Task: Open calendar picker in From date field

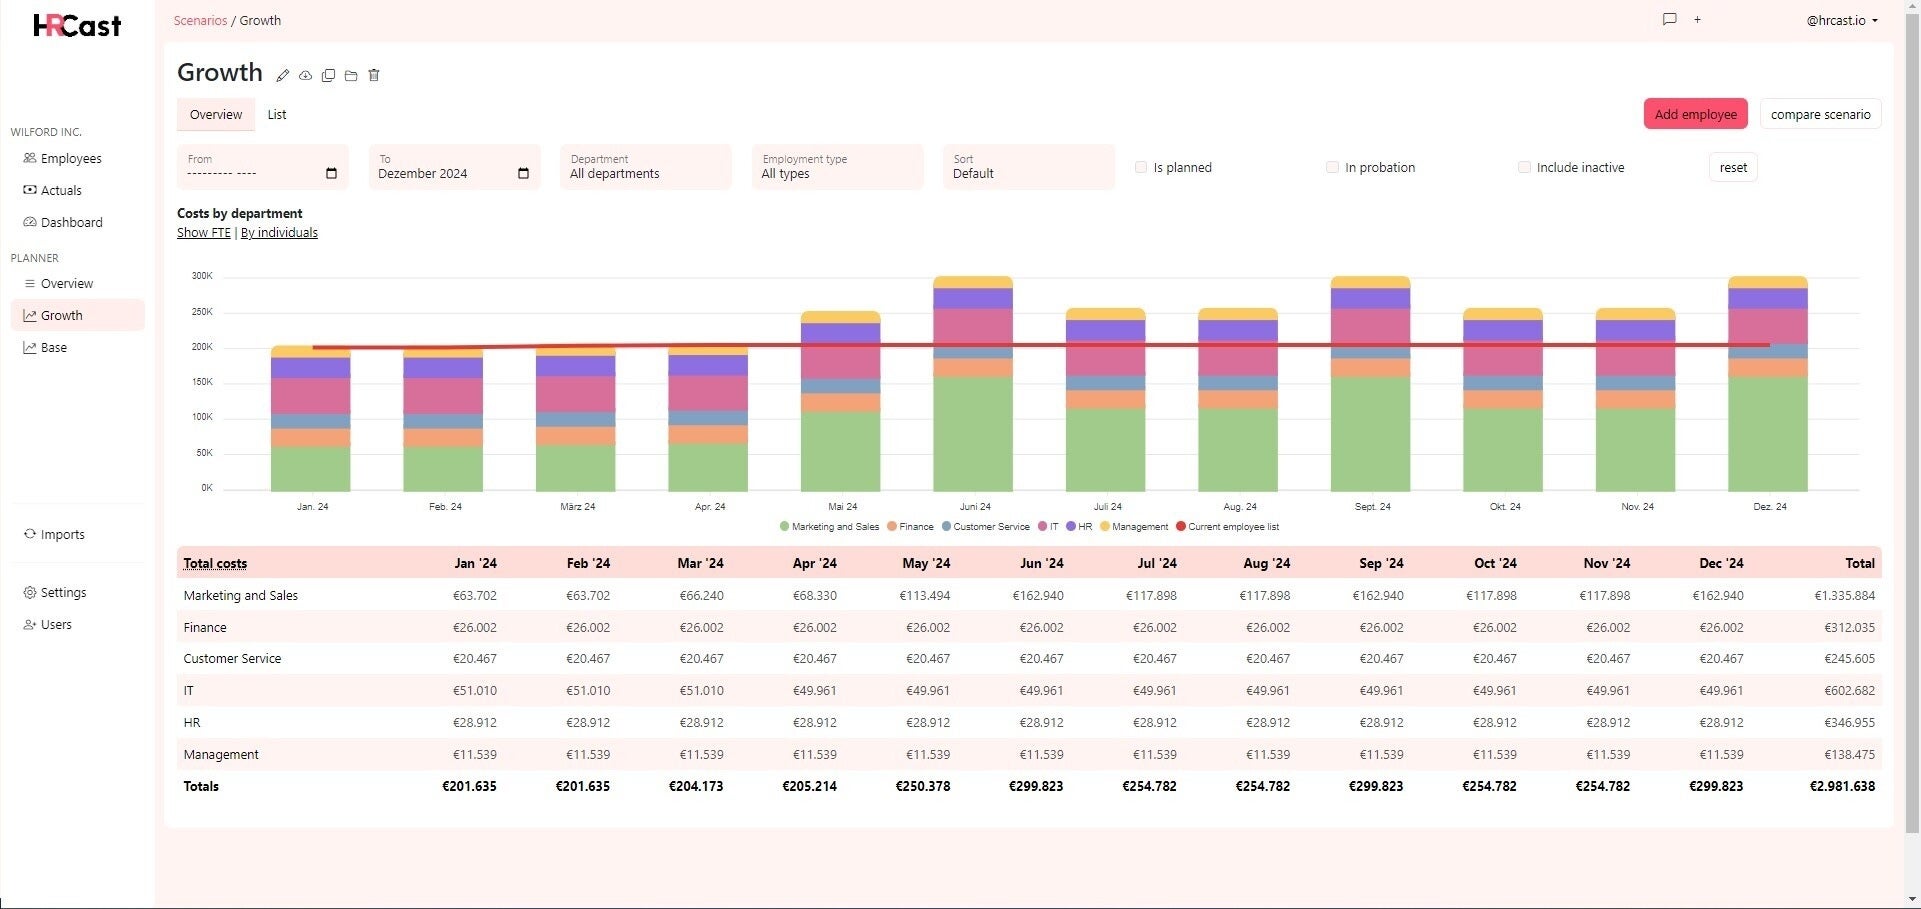Action: pyautogui.click(x=332, y=174)
